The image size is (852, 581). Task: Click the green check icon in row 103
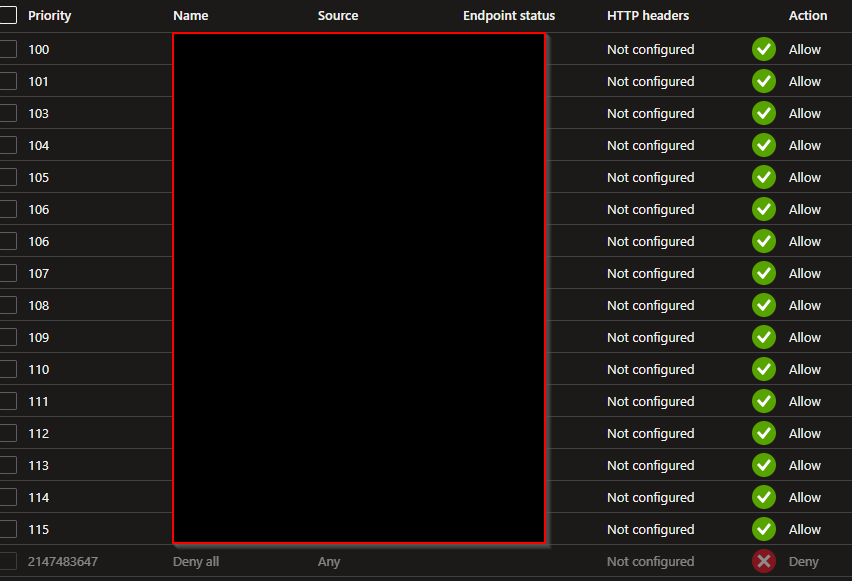pos(763,114)
